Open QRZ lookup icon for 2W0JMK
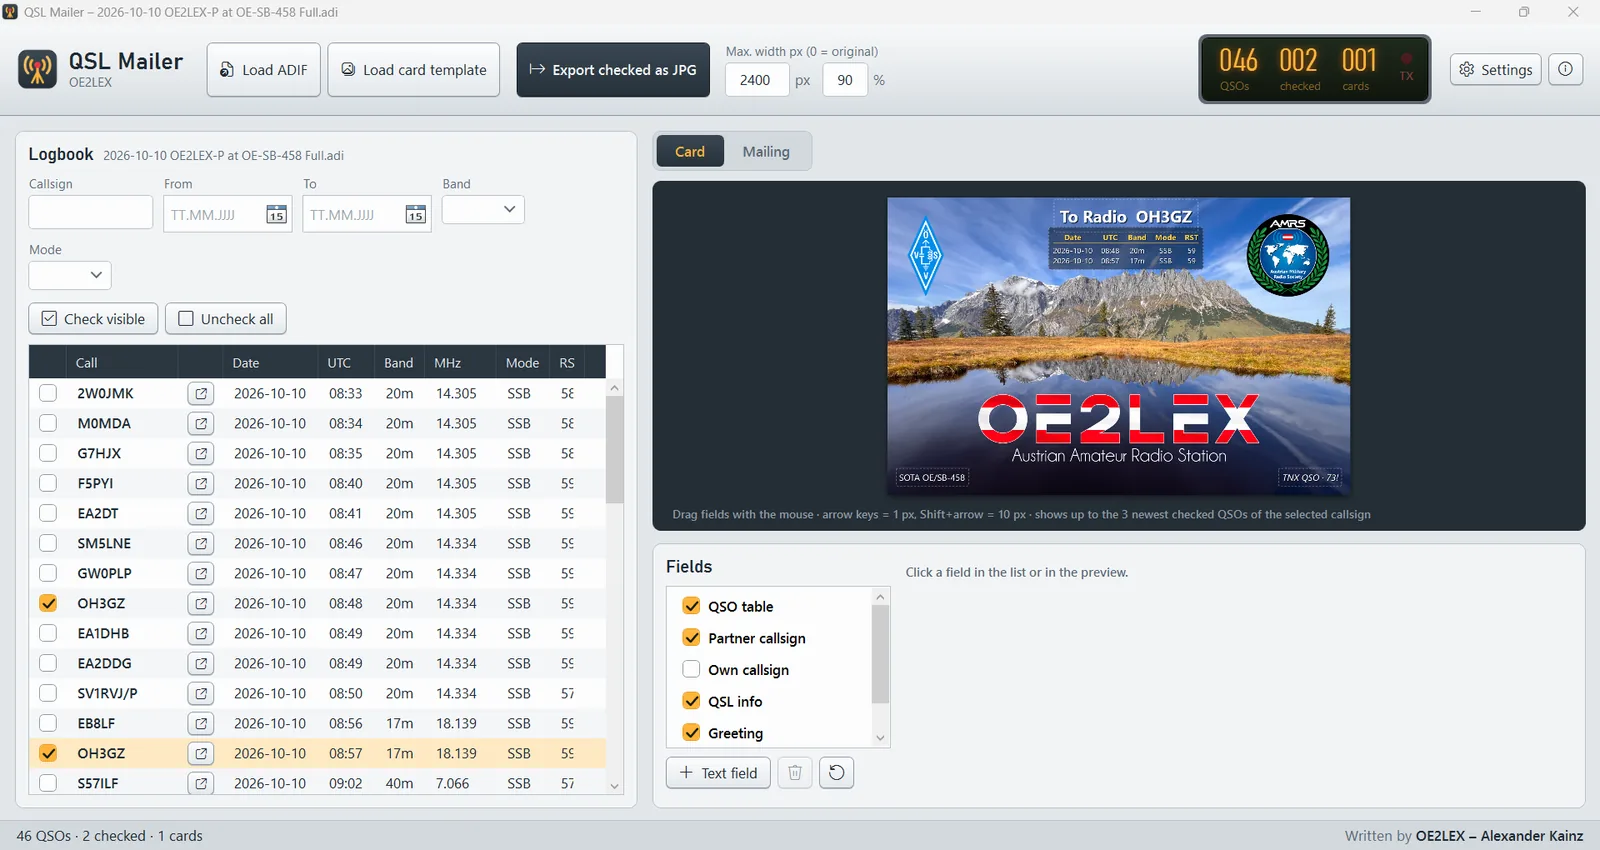 pos(201,394)
